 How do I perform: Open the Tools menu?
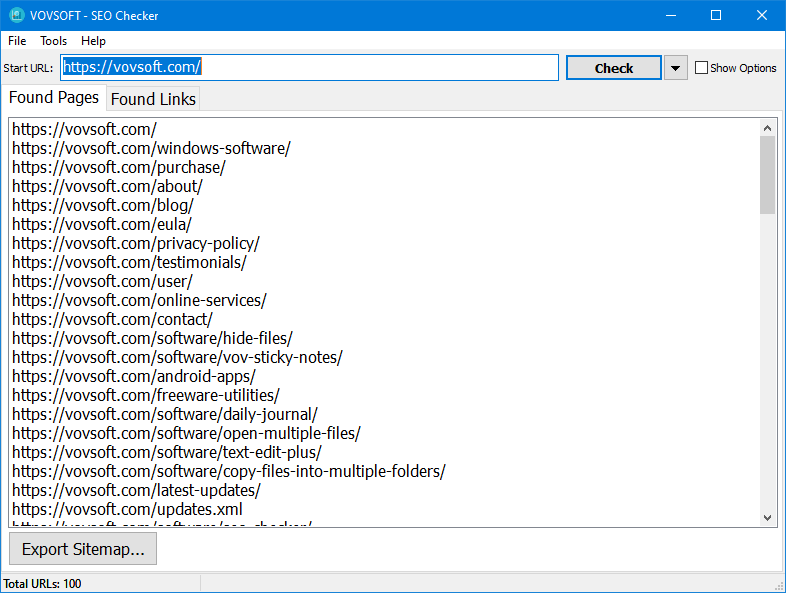point(54,41)
